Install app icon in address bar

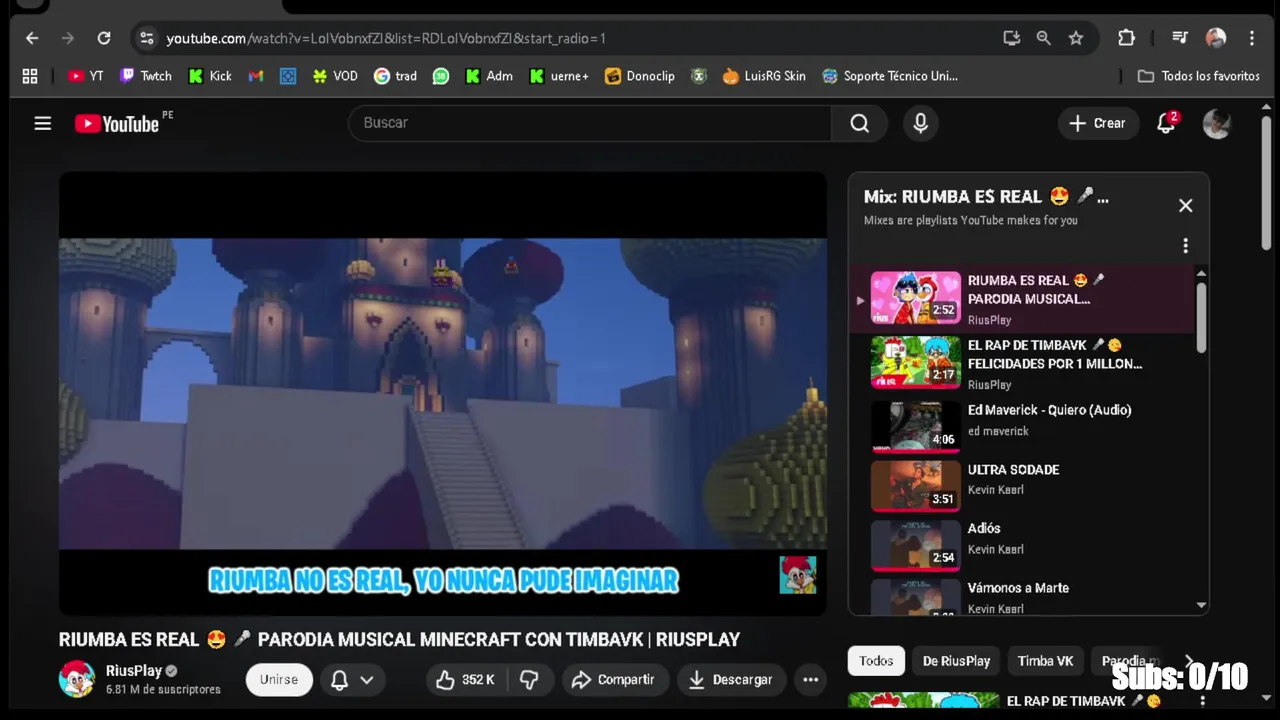click(1012, 38)
